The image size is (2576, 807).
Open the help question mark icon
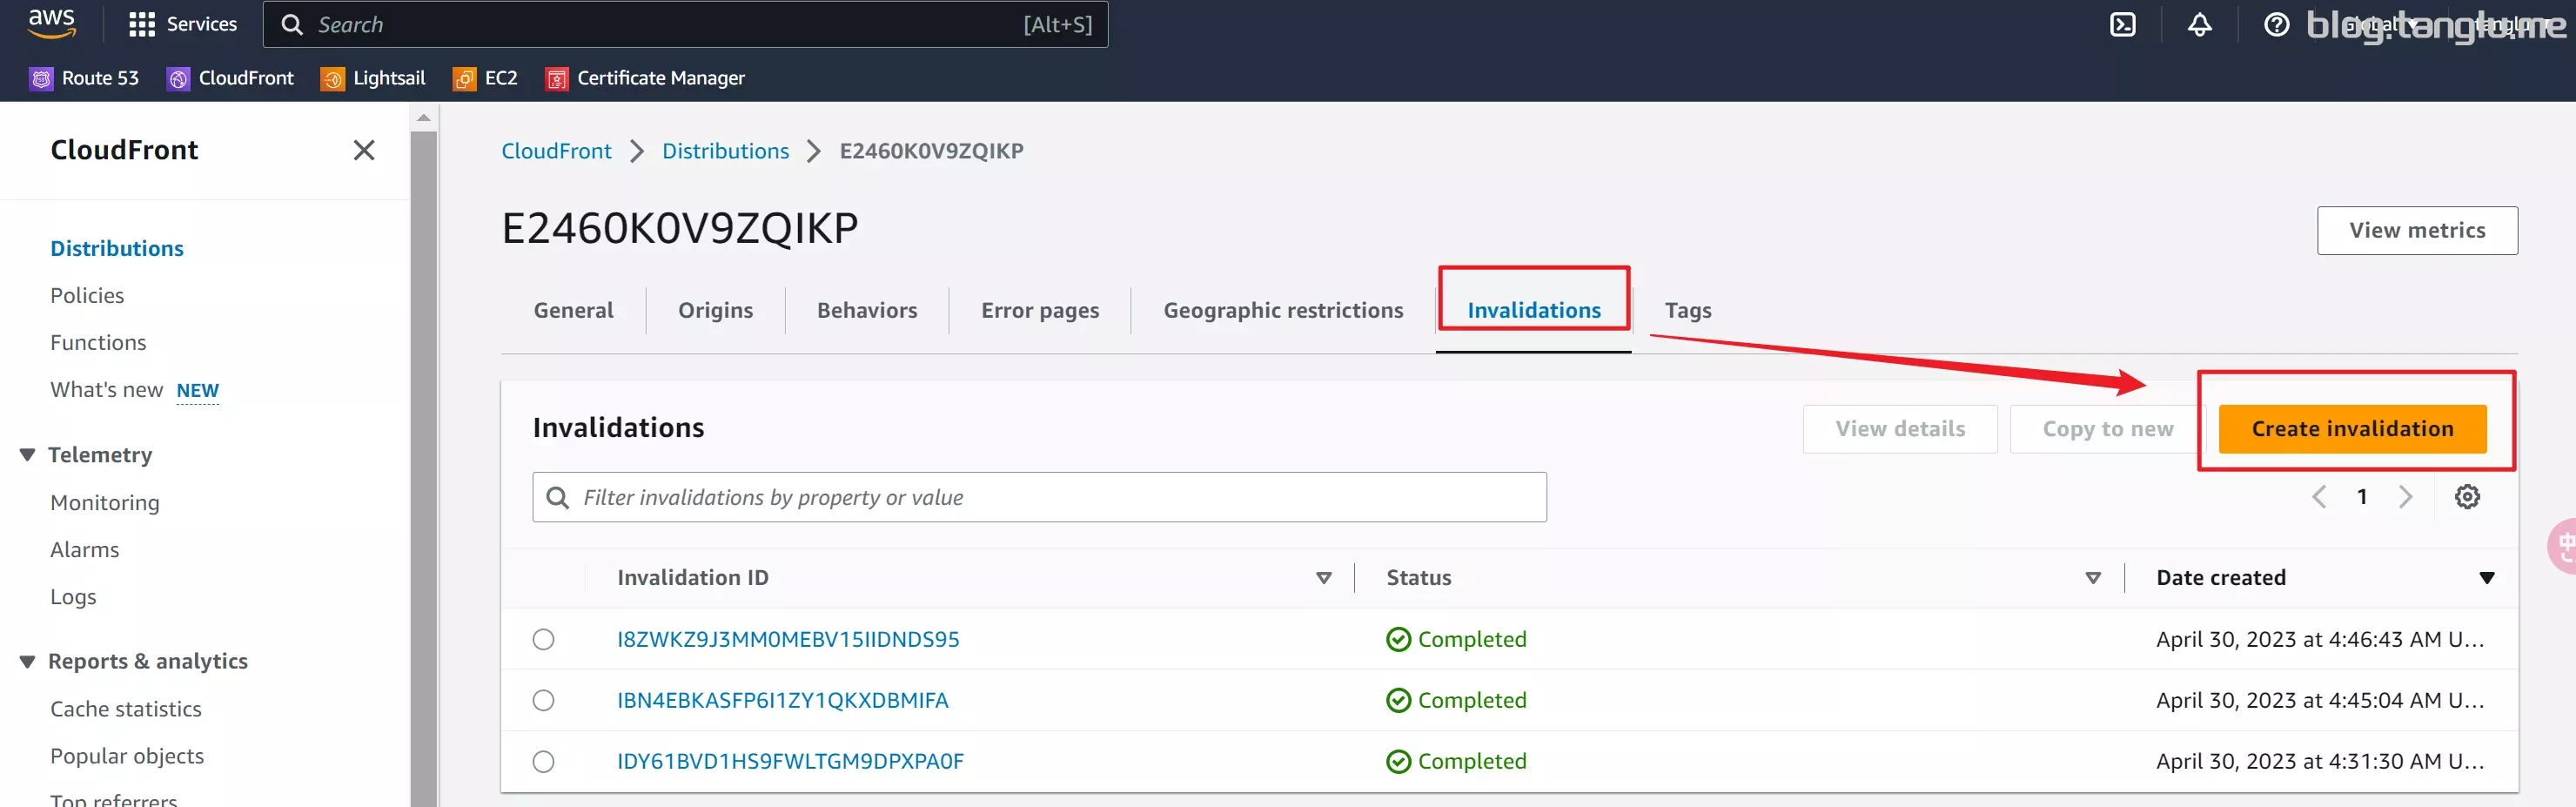[x=2276, y=24]
